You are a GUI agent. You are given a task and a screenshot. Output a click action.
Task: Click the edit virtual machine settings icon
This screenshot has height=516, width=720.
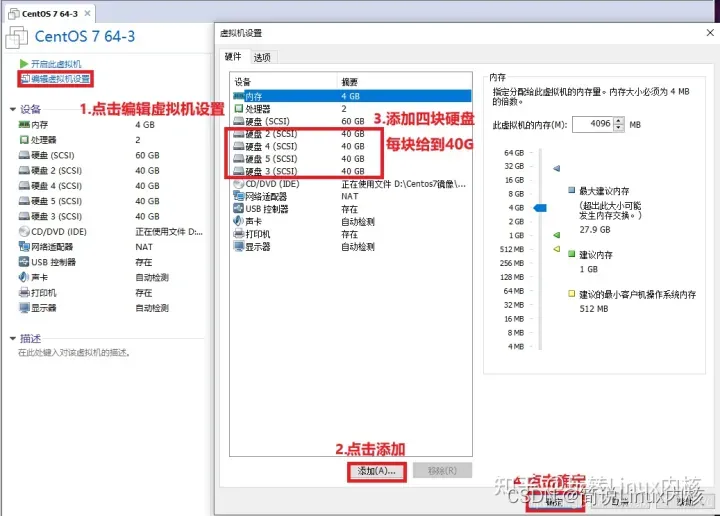[26, 79]
